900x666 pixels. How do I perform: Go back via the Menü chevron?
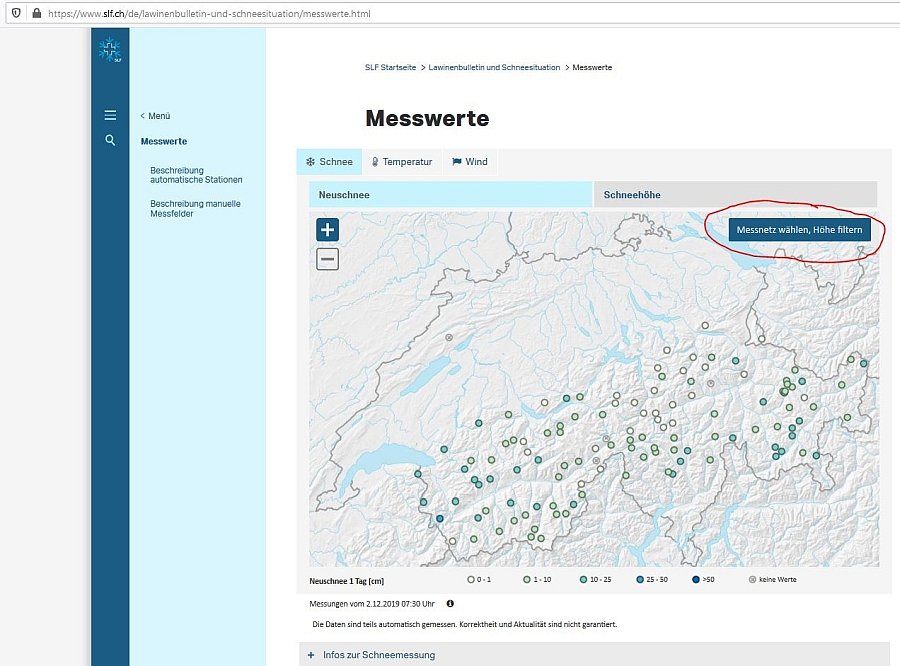click(155, 116)
